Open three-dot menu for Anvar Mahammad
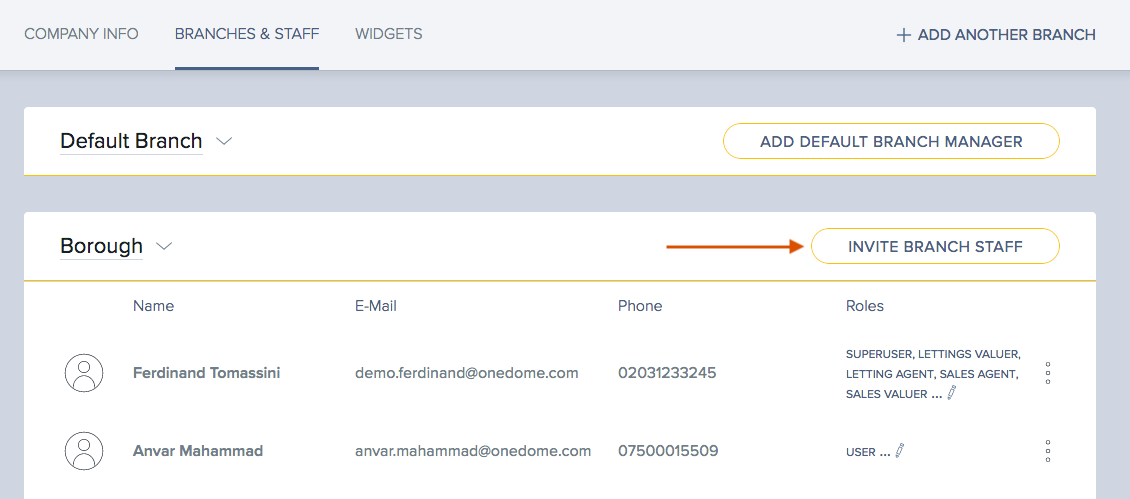The image size is (1130, 499). [1048, 451]
